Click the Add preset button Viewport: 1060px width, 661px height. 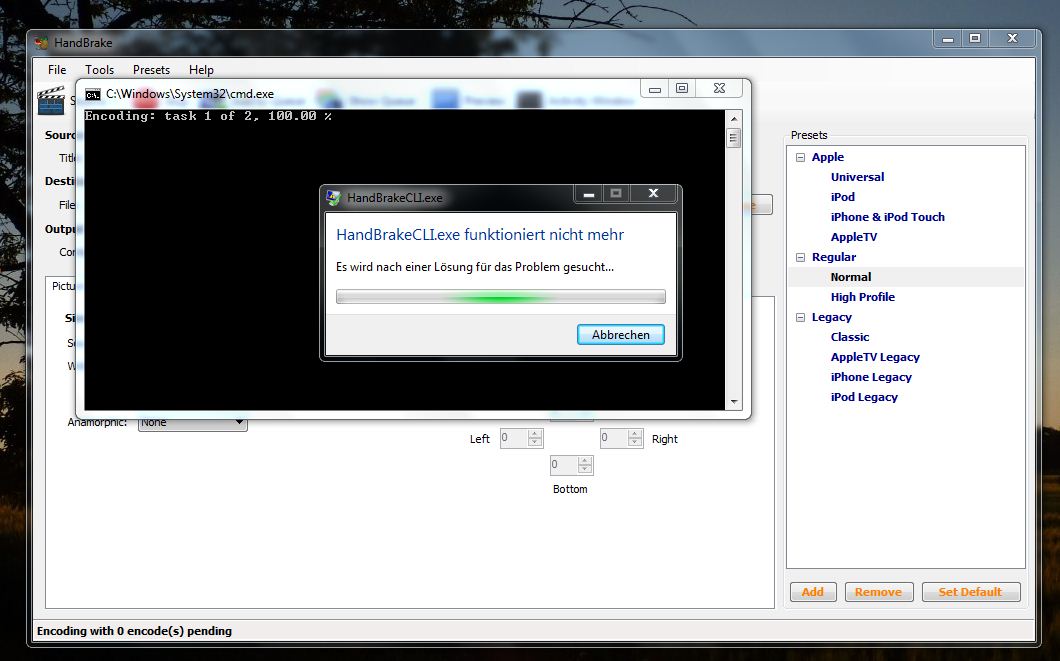coord(813,592)
